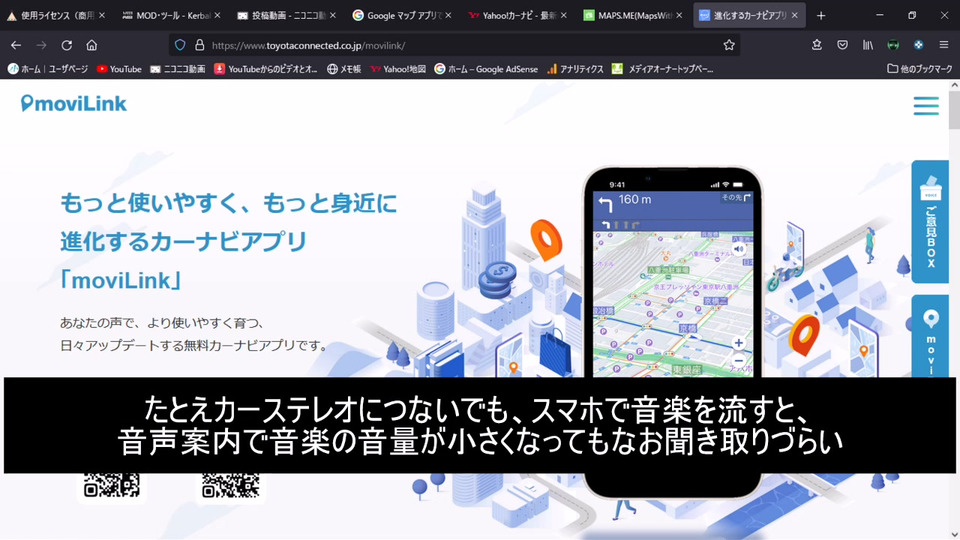Screen dimensions: 960x540
Task: Open the Firefox application menu
Action: pyautogui.click(x=943, y=45)
